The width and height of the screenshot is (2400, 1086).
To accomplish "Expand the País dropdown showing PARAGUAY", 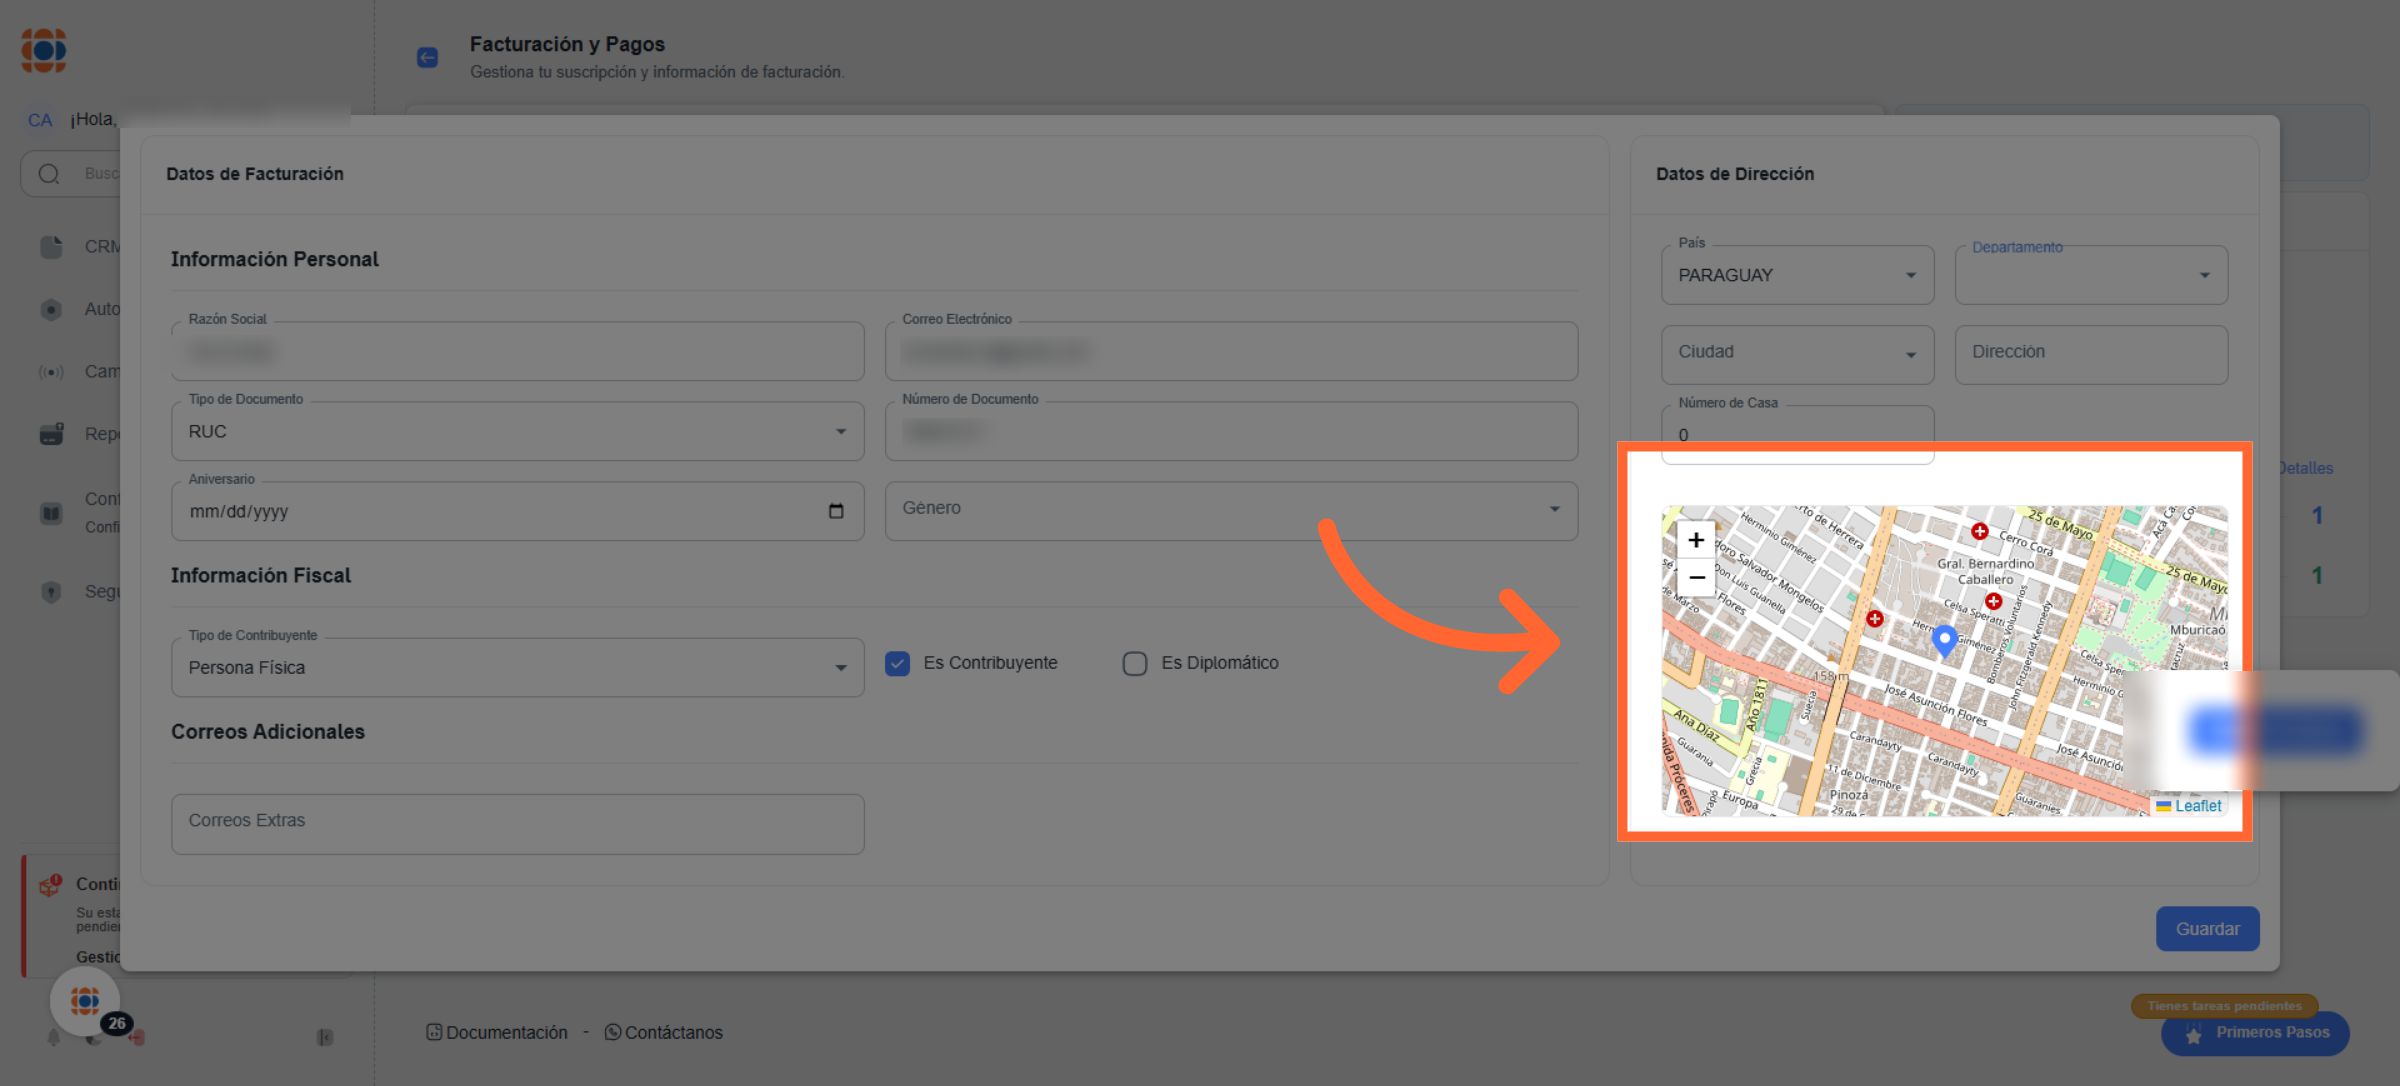I will click(x=1796, y=275).
